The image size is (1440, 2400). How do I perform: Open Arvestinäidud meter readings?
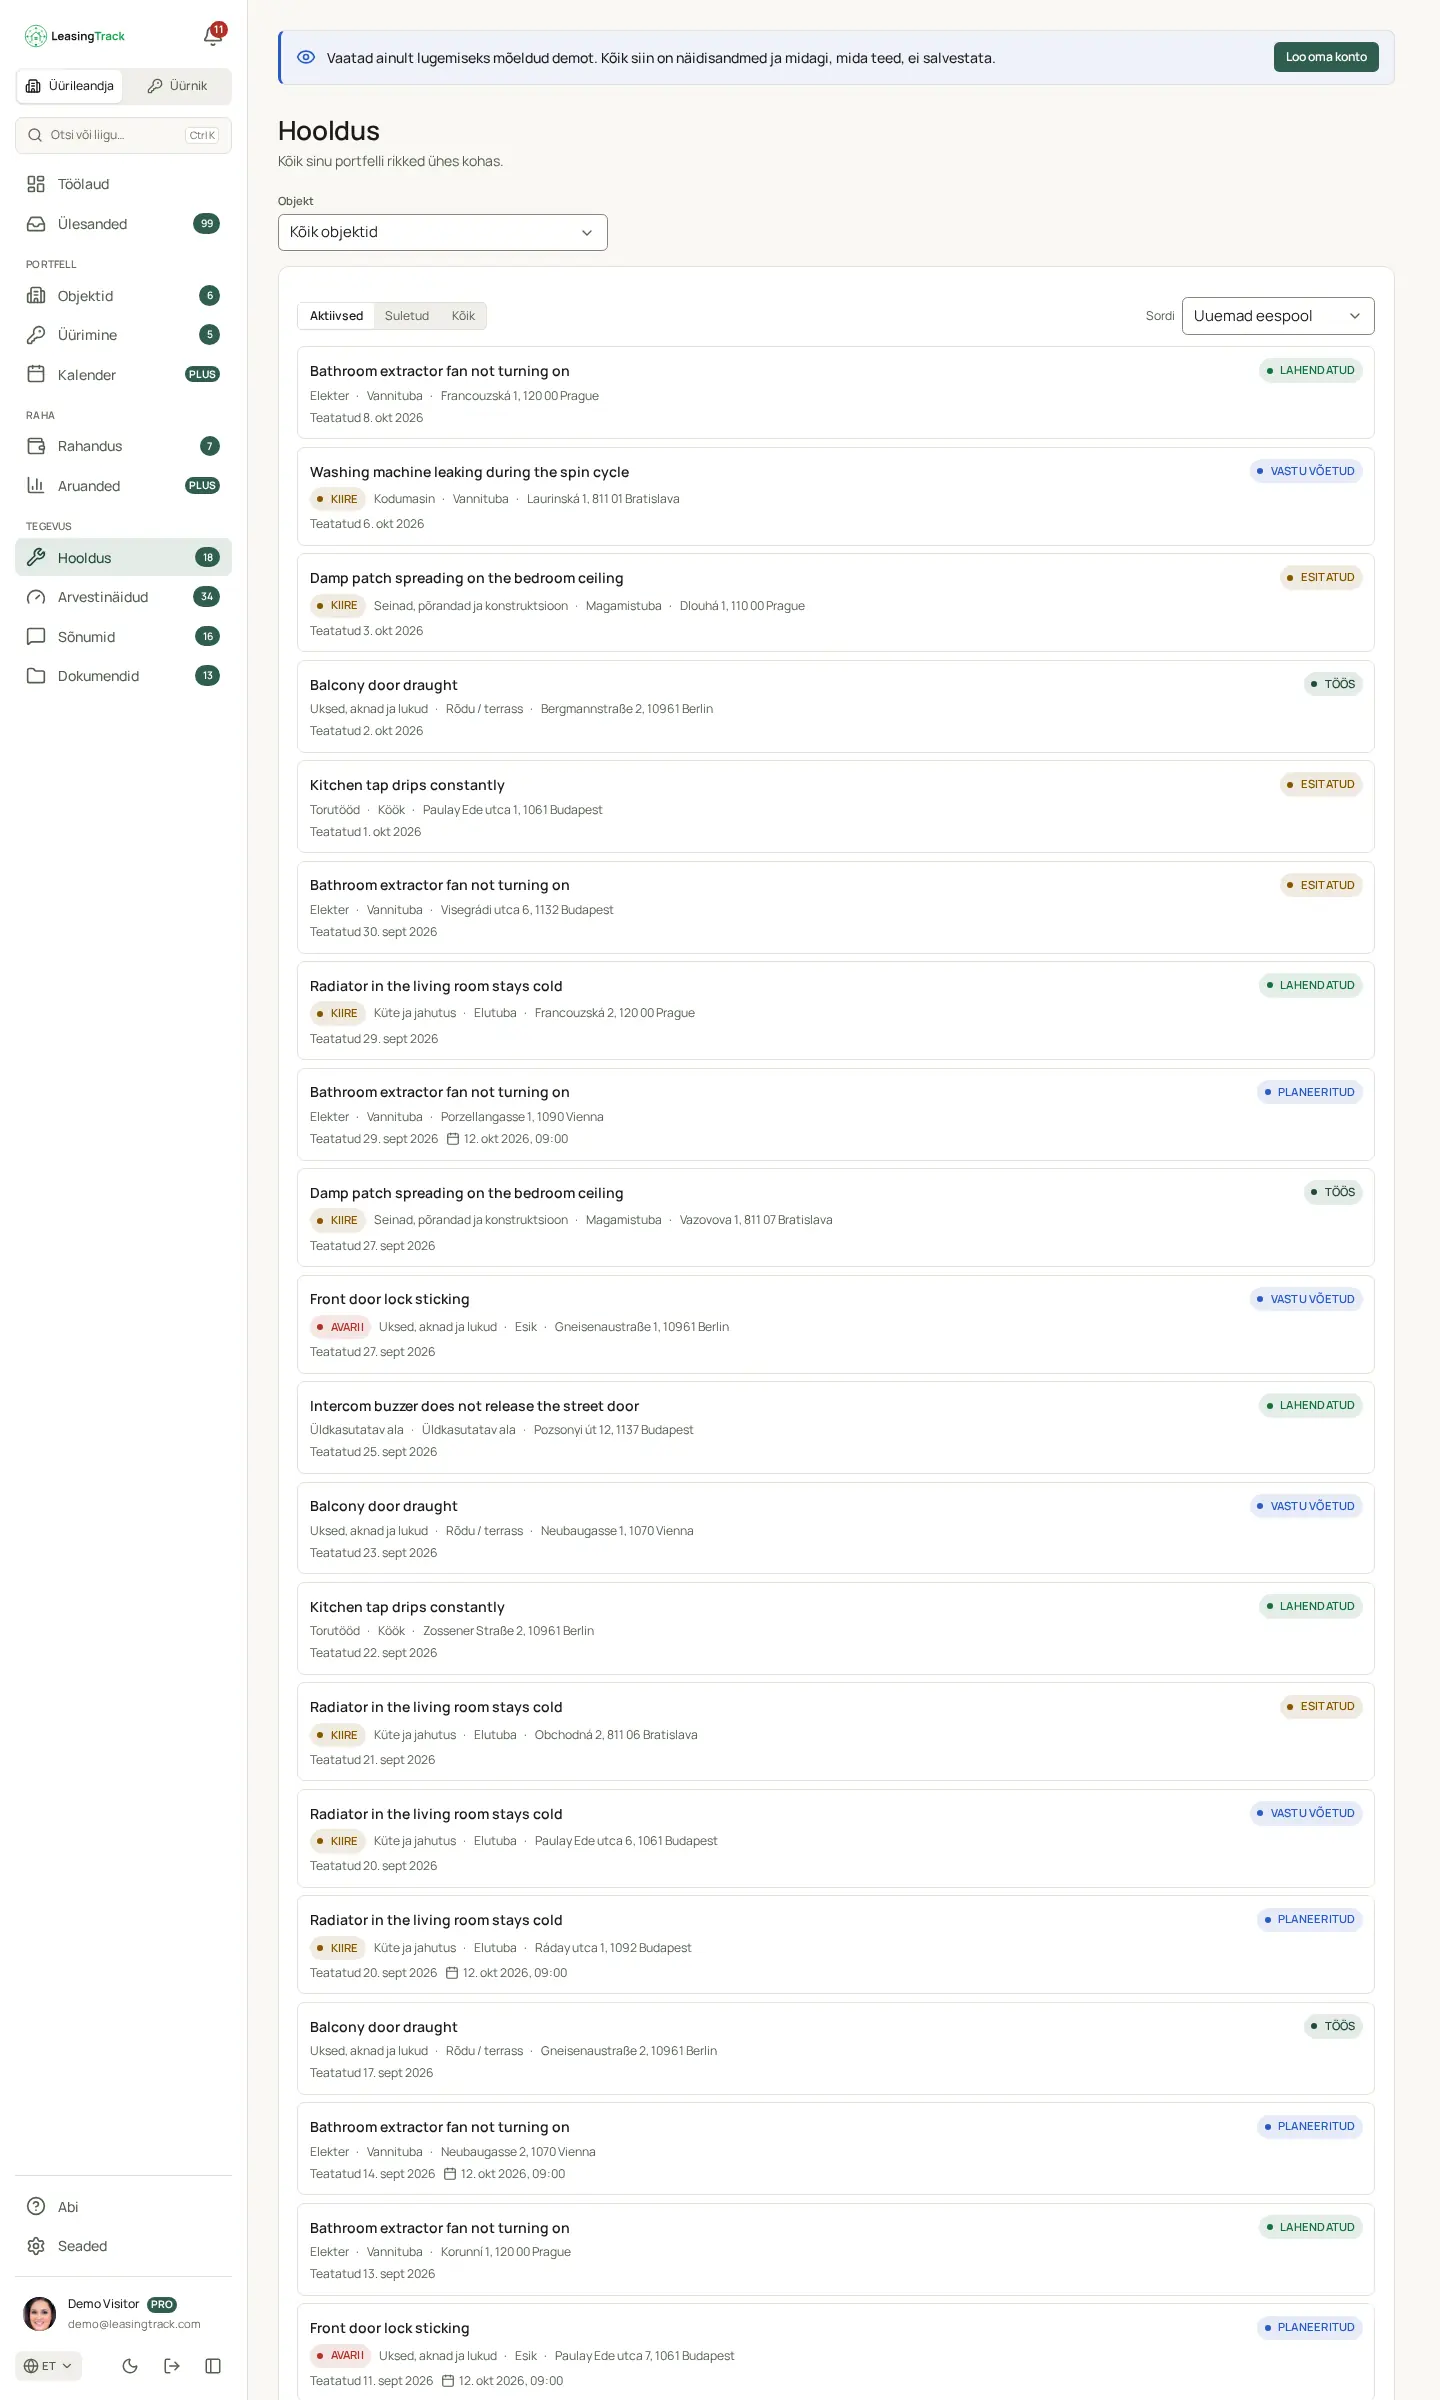point(123,597)
